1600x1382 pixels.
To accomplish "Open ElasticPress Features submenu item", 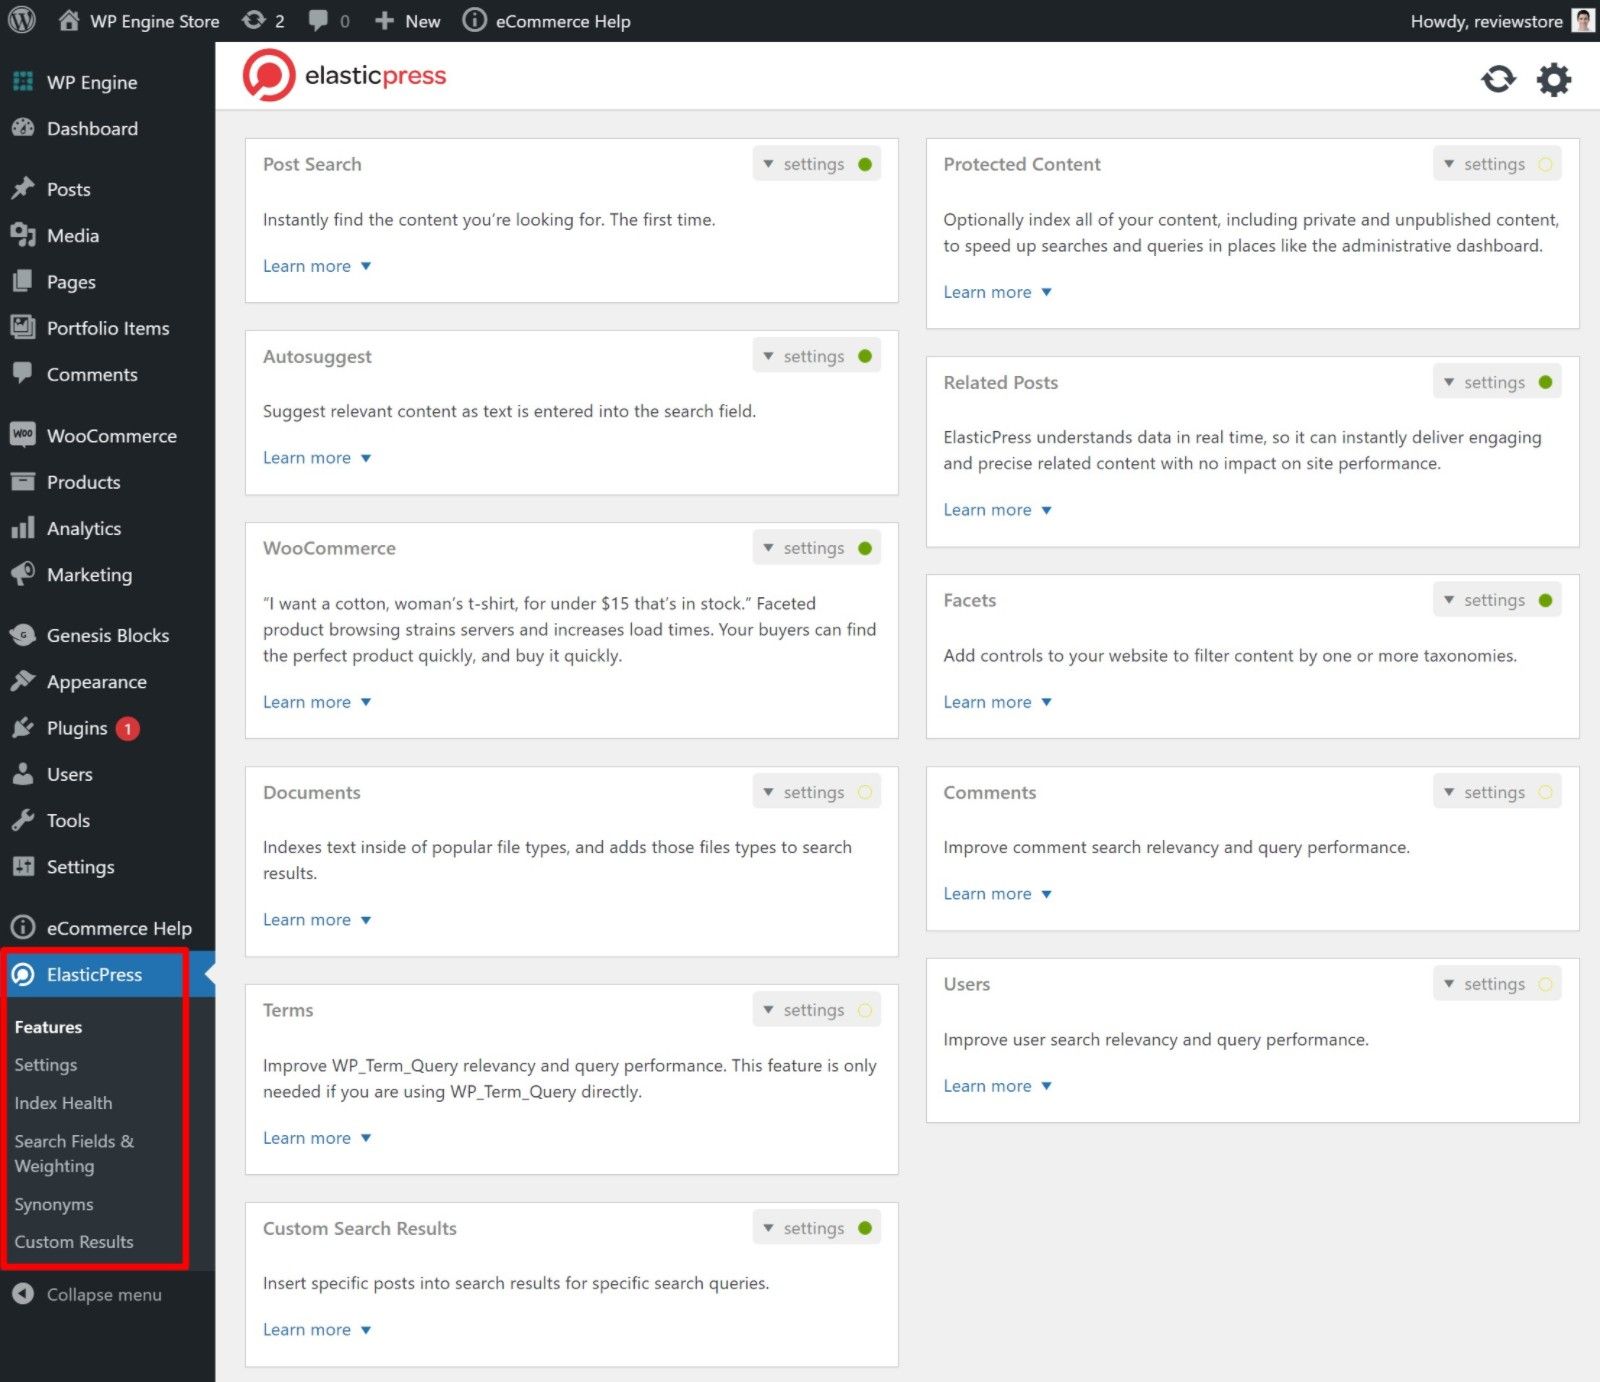I will (48, 1027).
